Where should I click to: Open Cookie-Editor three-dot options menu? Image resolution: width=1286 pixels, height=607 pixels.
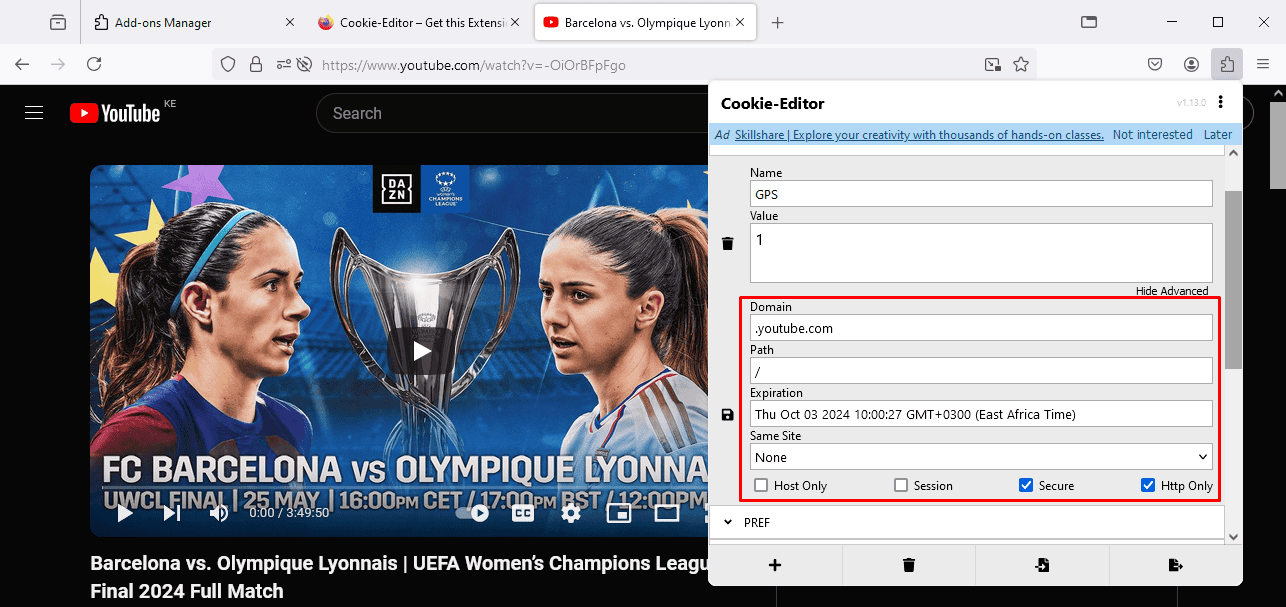click(x=1221, y=103)
